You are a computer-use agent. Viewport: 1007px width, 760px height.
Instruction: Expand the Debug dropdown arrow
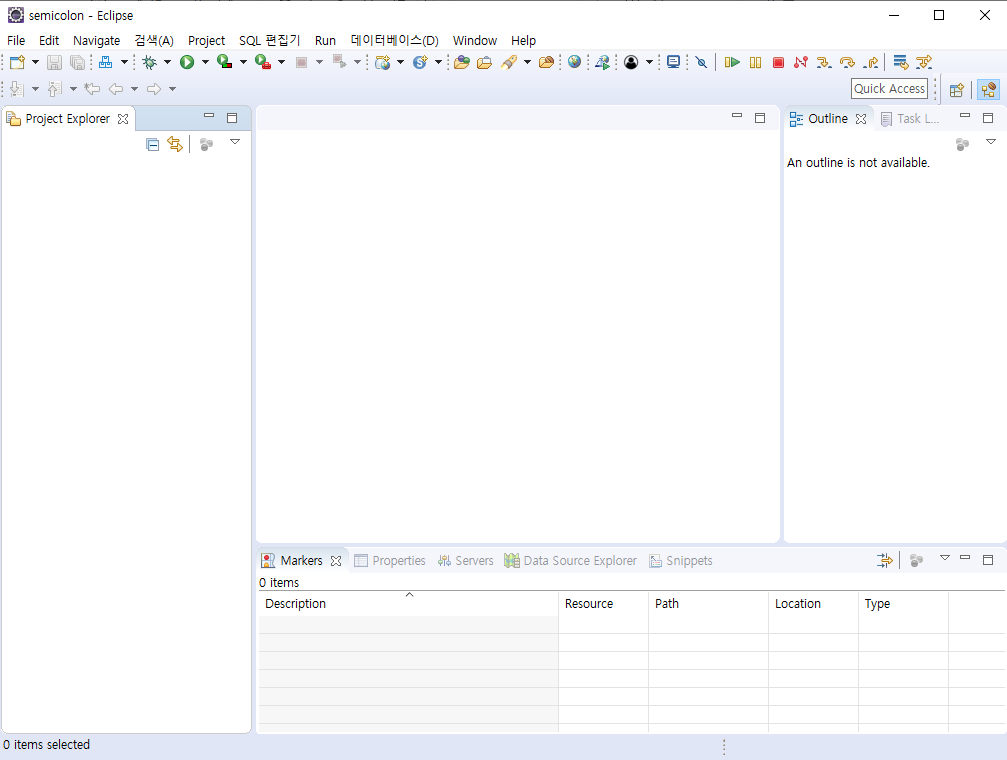[x=167, y=62]
